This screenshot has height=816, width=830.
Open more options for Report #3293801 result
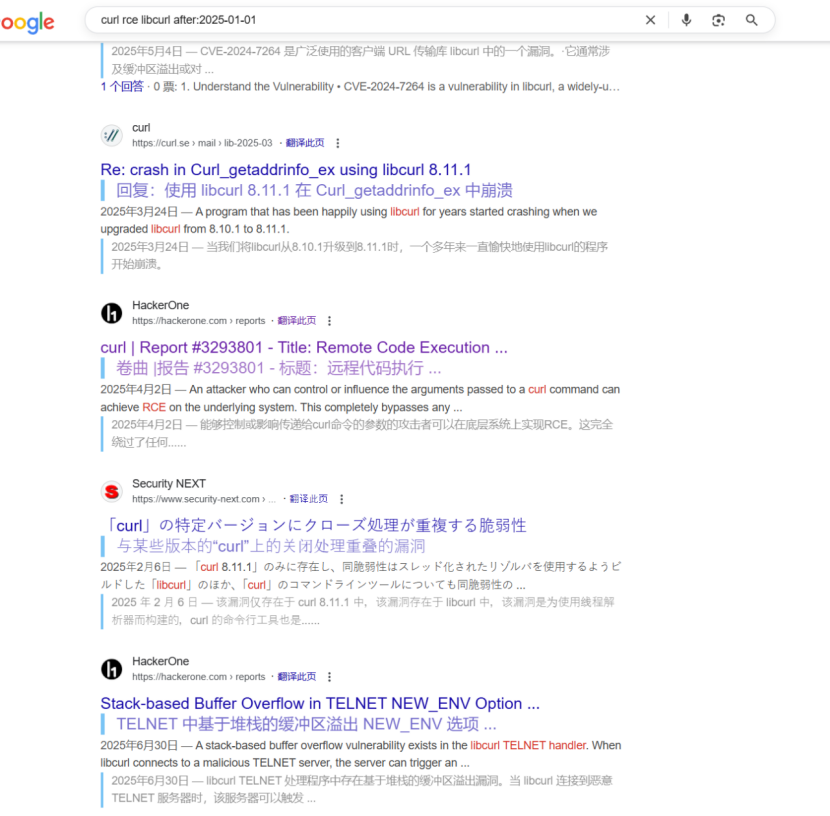tap(330, 321)
